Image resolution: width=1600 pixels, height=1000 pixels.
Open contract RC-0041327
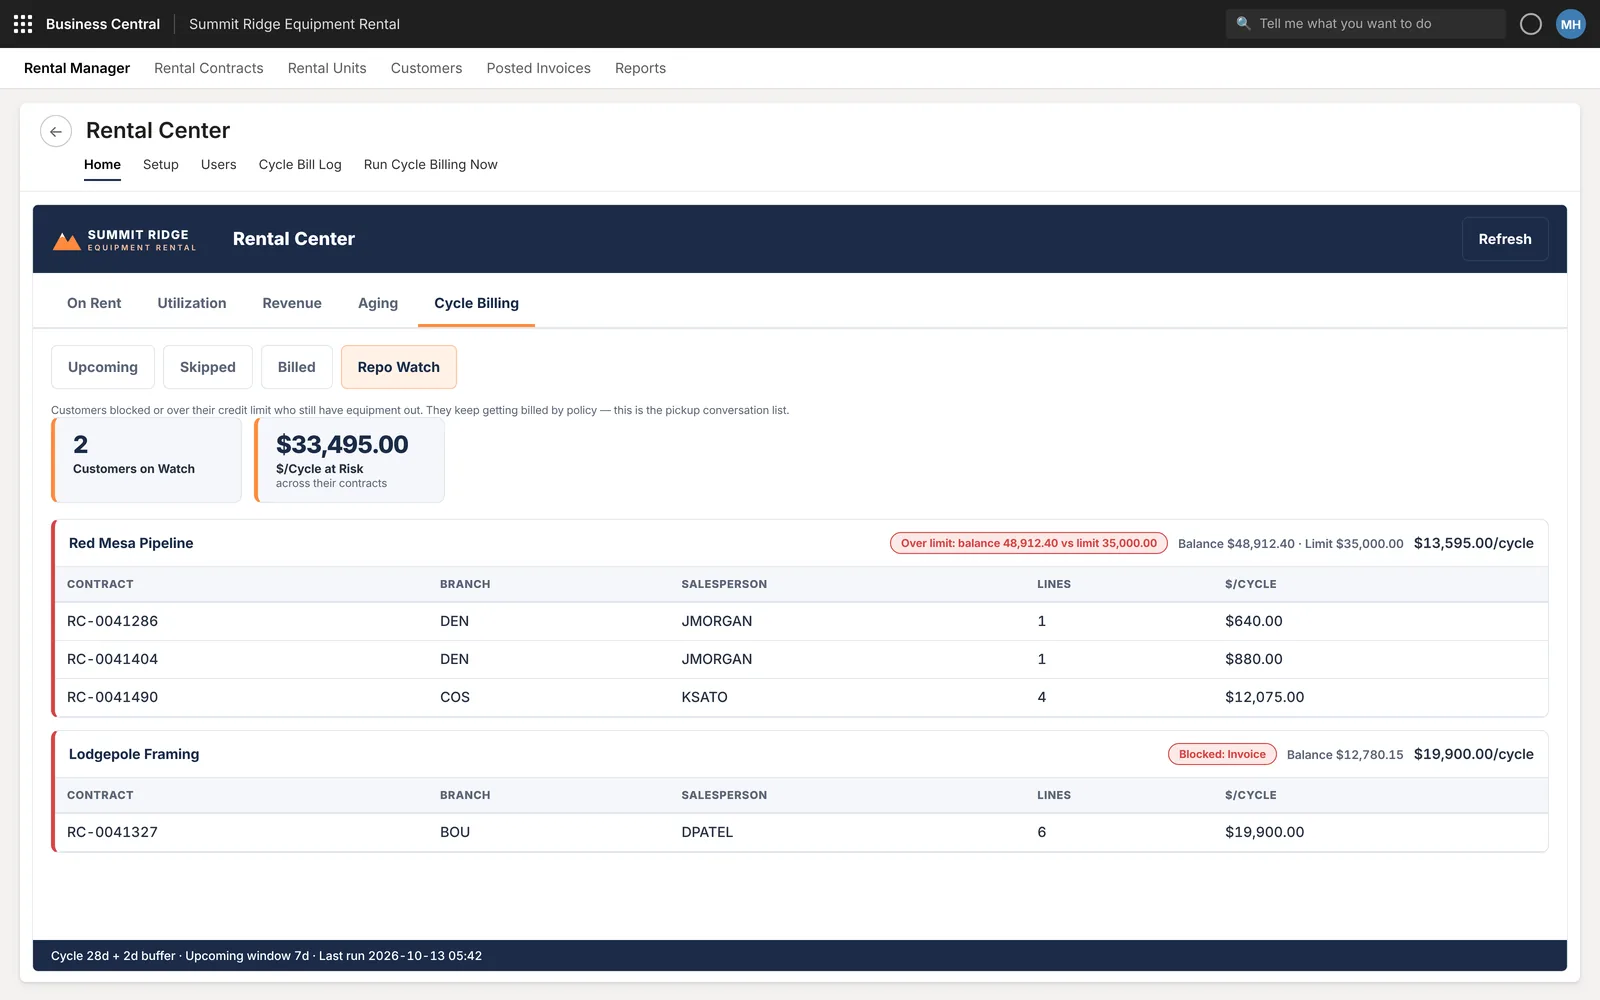112,832
